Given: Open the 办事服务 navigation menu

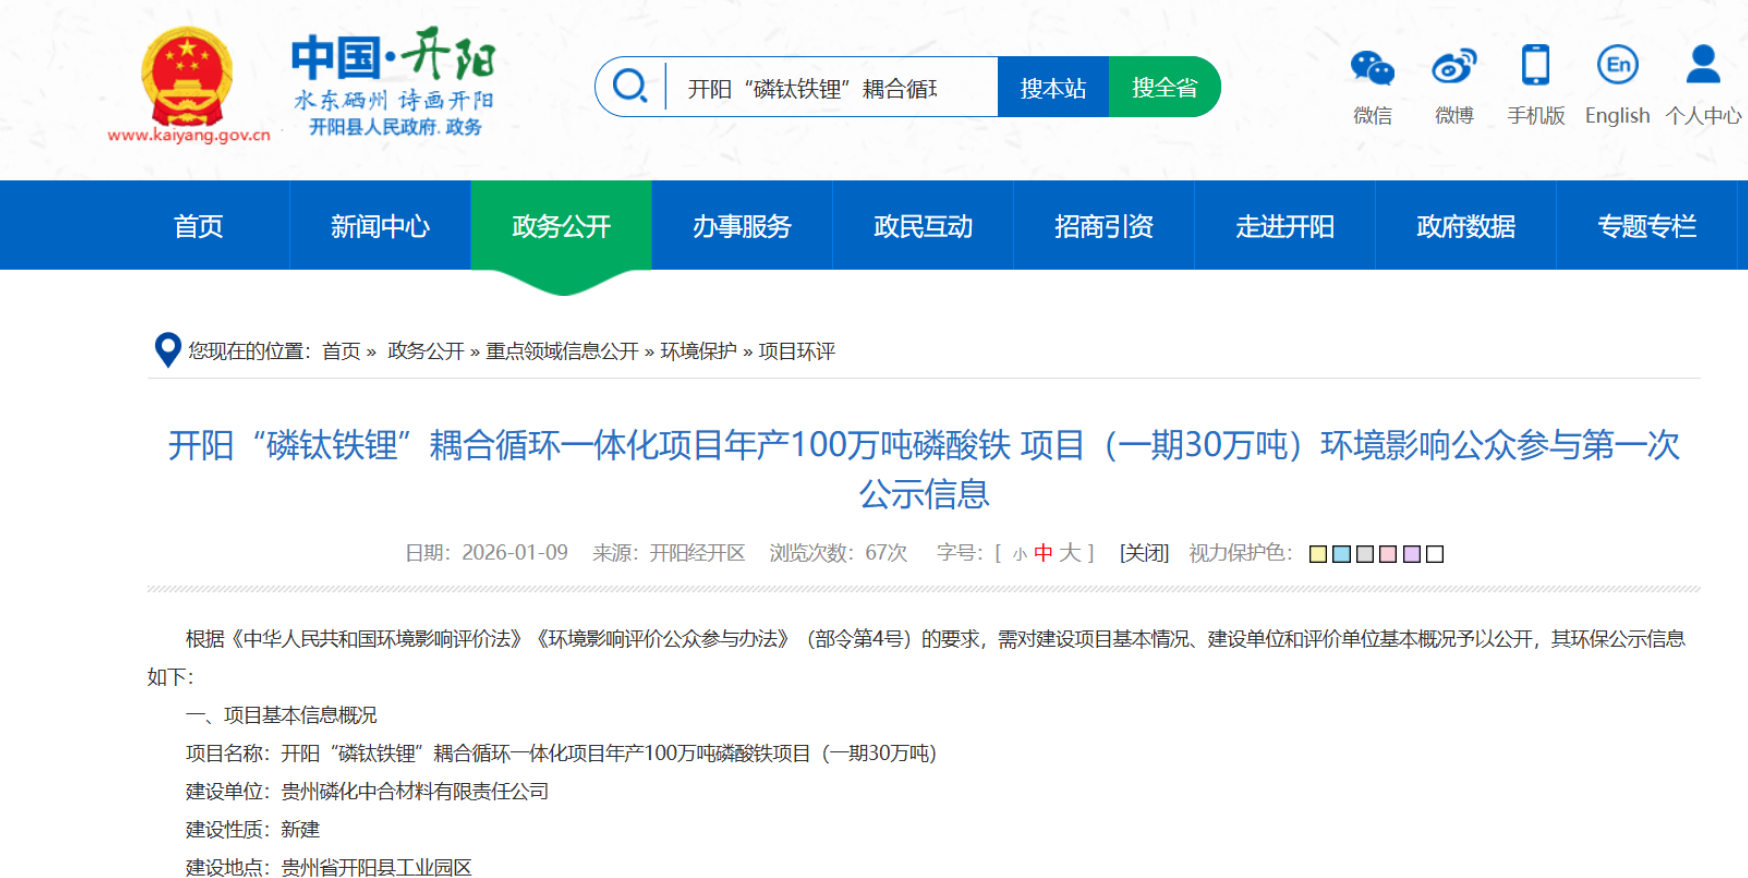Looking at the screenshot, I should (x=742, y=226).
